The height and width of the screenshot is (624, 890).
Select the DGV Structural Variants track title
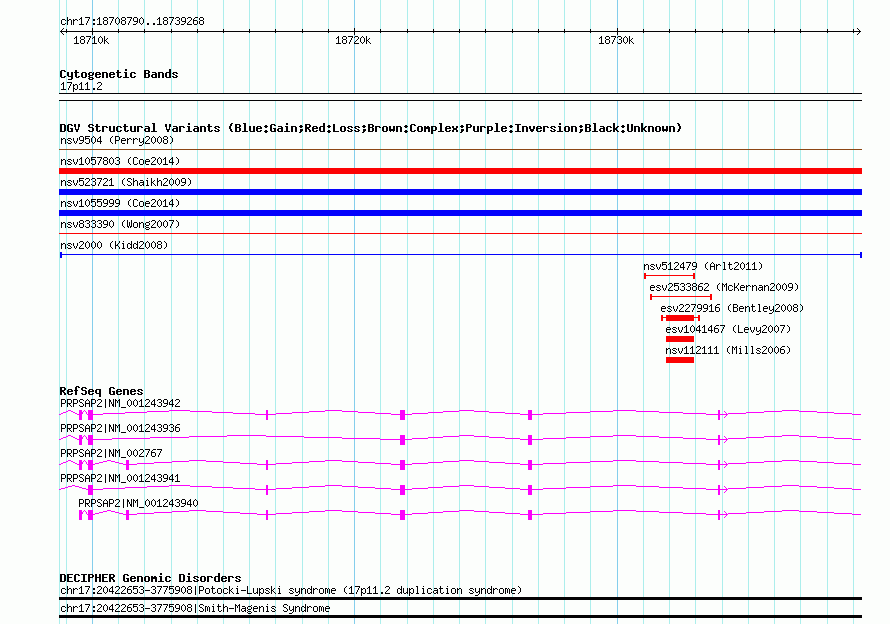pyautogui.click(x=371, y=128)
